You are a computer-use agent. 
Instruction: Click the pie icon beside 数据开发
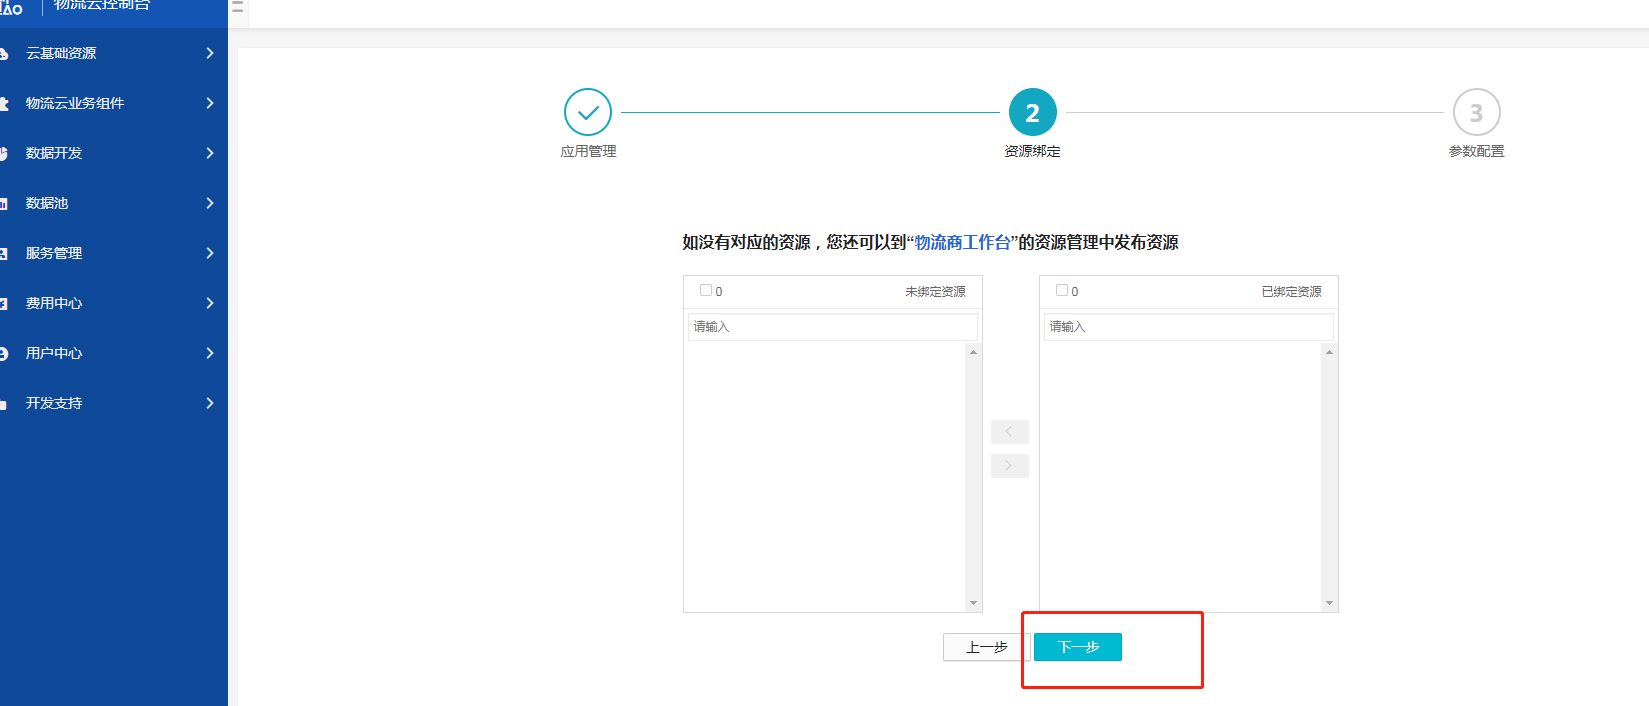click(x=3, y=153)
